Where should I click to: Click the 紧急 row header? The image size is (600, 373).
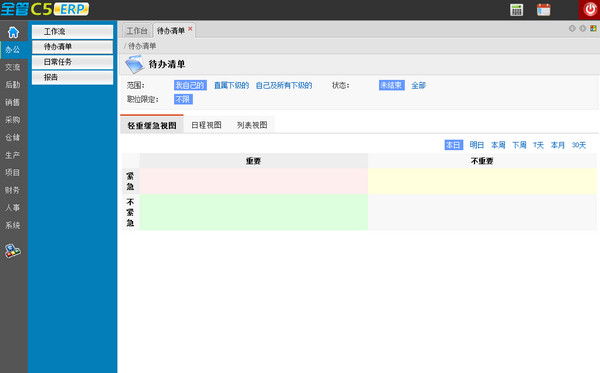point(130,181)
